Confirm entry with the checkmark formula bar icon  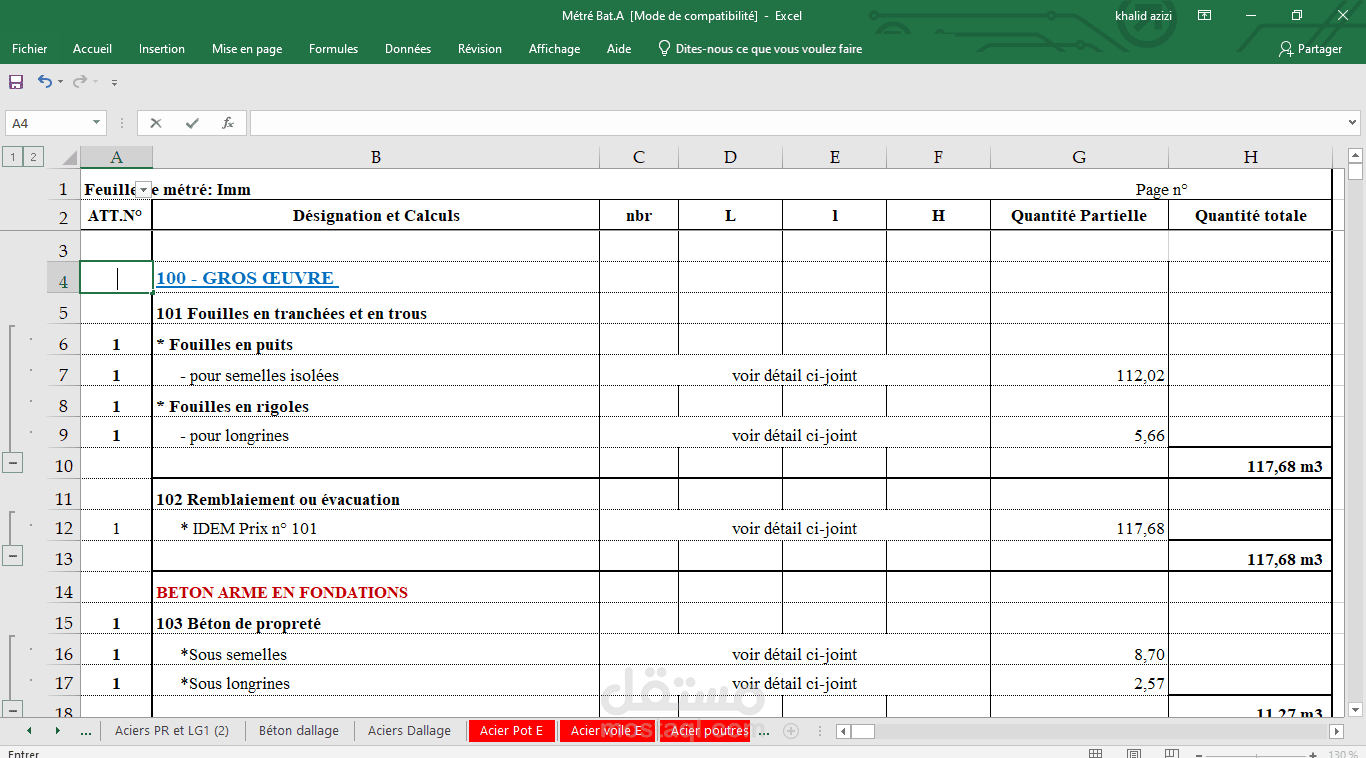[192, 123]
